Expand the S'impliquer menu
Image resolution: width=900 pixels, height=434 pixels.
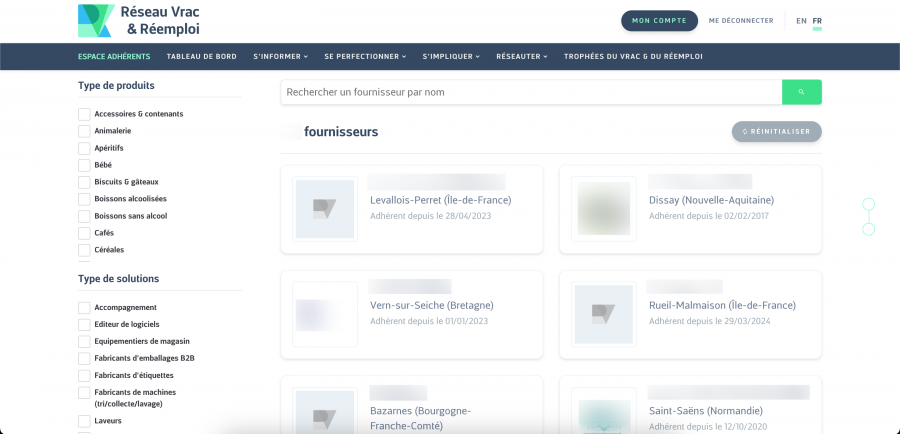[x=451, y=57]
